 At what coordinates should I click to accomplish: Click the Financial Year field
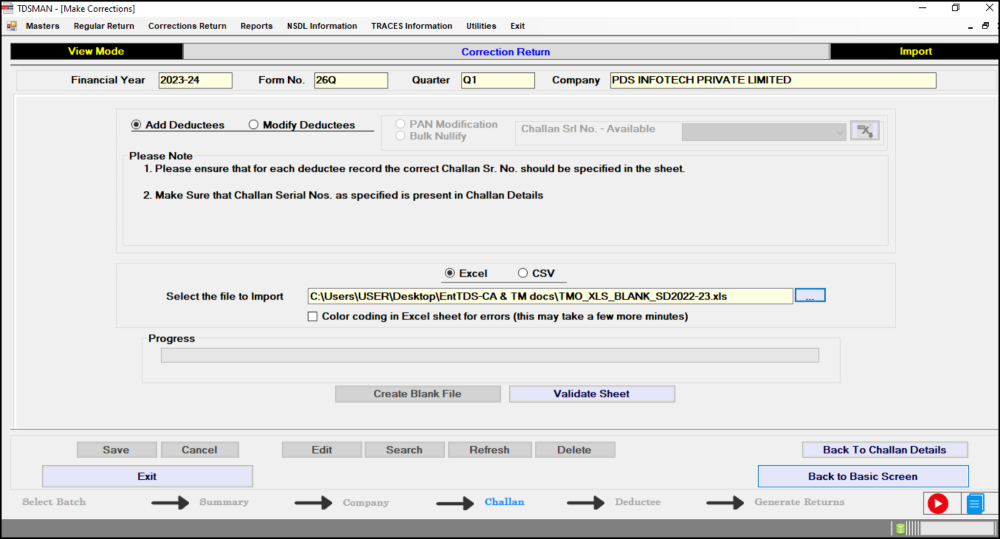tap(195, 80)
